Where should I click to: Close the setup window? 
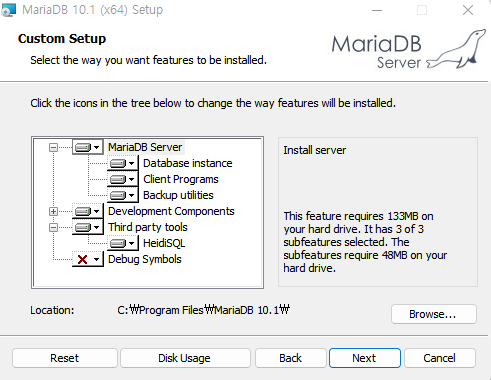pyautogui.click(x=468, y=10)
